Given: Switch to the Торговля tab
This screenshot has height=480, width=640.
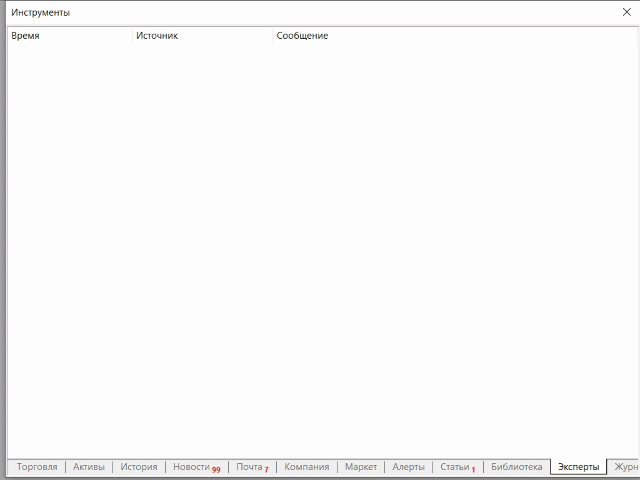Looking at the screenshot, I should tap(37, 467).
